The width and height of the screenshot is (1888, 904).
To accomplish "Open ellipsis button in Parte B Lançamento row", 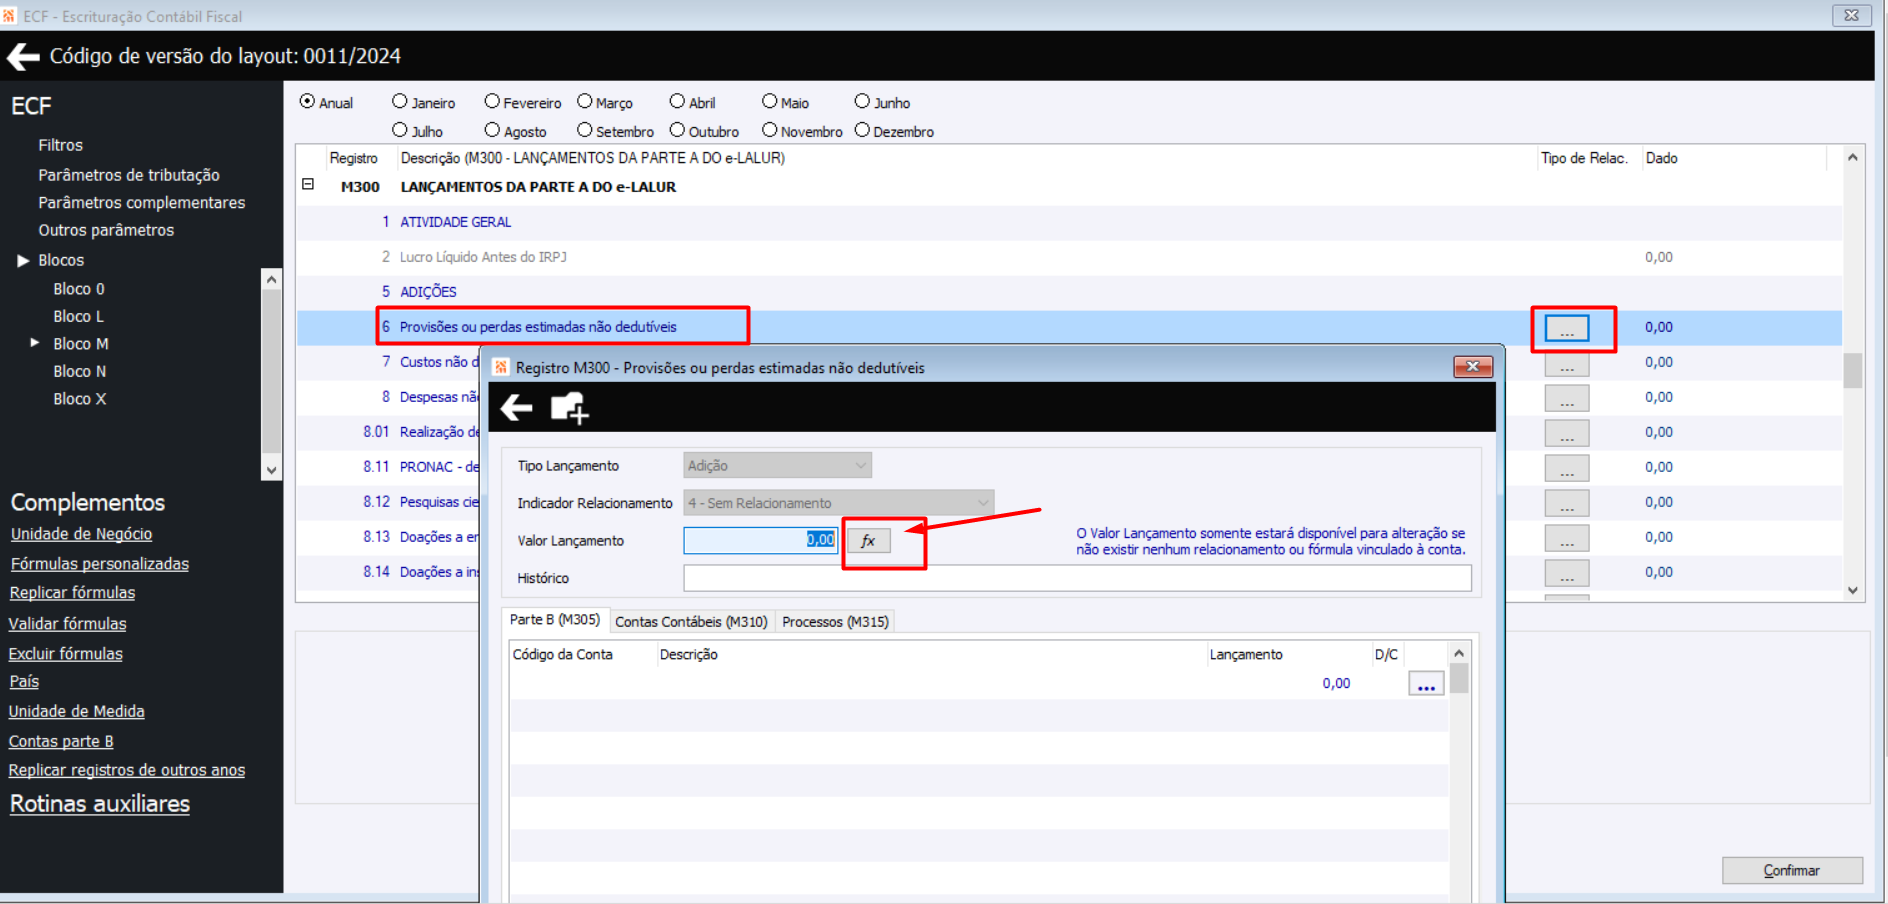I will coord(1426,684).
